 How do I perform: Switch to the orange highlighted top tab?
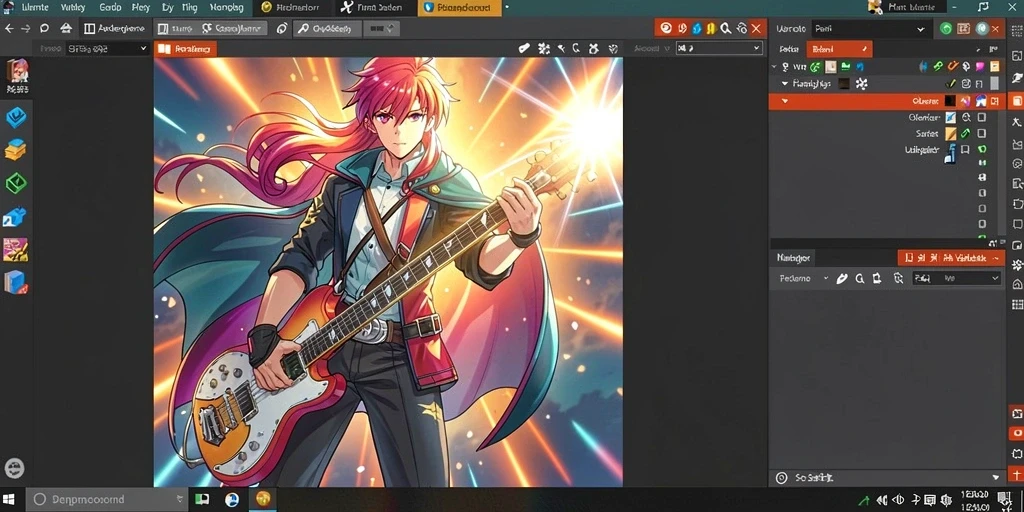tap(460, 8)
